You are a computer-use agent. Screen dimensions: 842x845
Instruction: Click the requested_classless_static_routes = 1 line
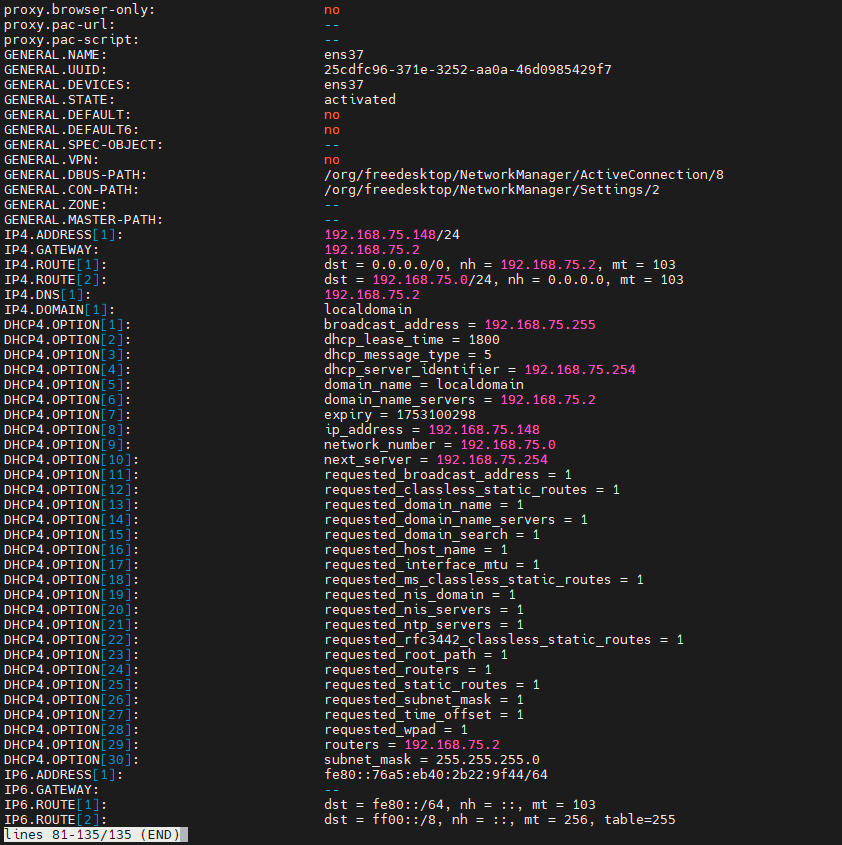click(x=472, y=489)
